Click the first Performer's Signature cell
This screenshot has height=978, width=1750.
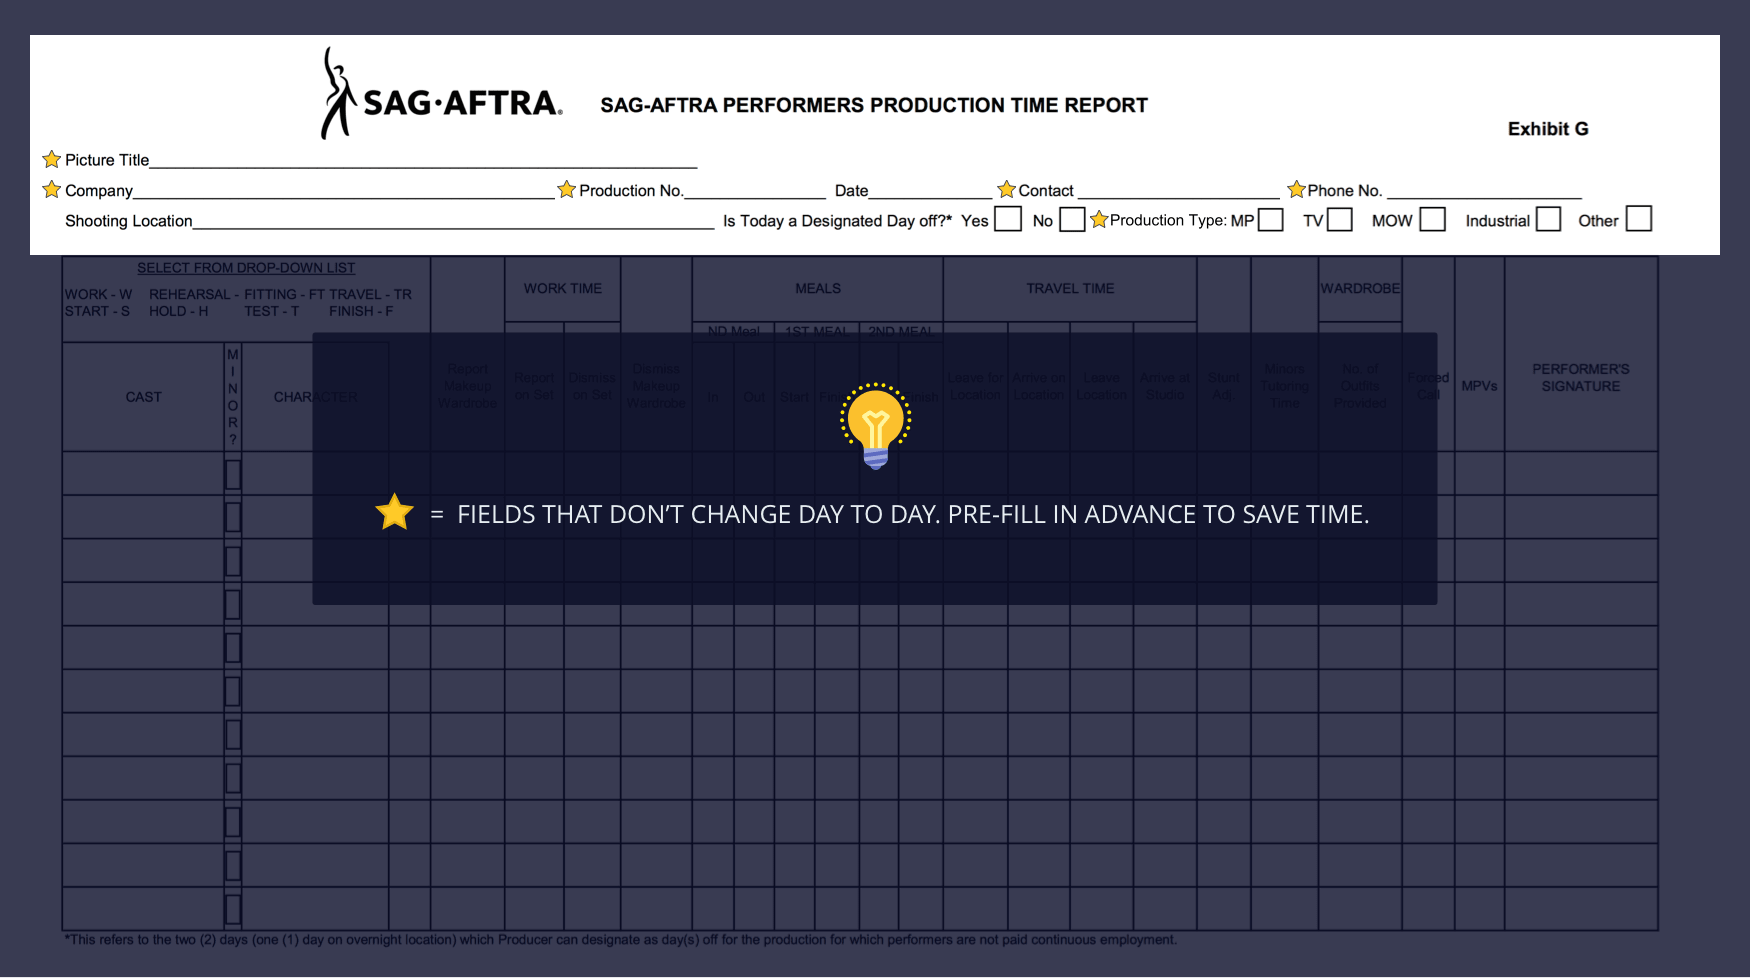tap(1581, 473)
